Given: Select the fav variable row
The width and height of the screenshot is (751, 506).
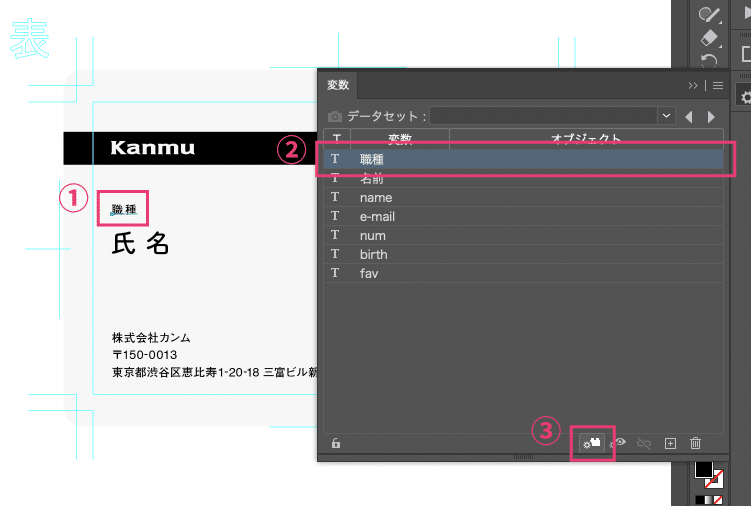Looking at the screenshot, I should pos(523,273).
